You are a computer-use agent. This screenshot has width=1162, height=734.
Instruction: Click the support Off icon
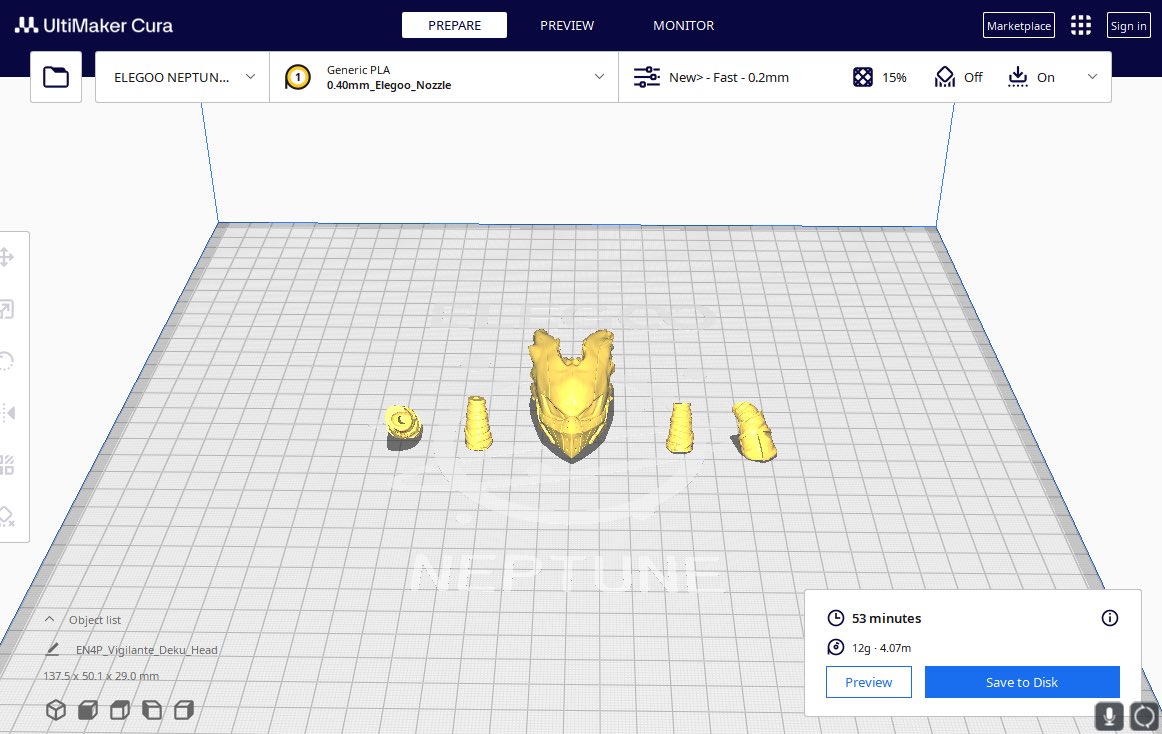pos(944,77)
